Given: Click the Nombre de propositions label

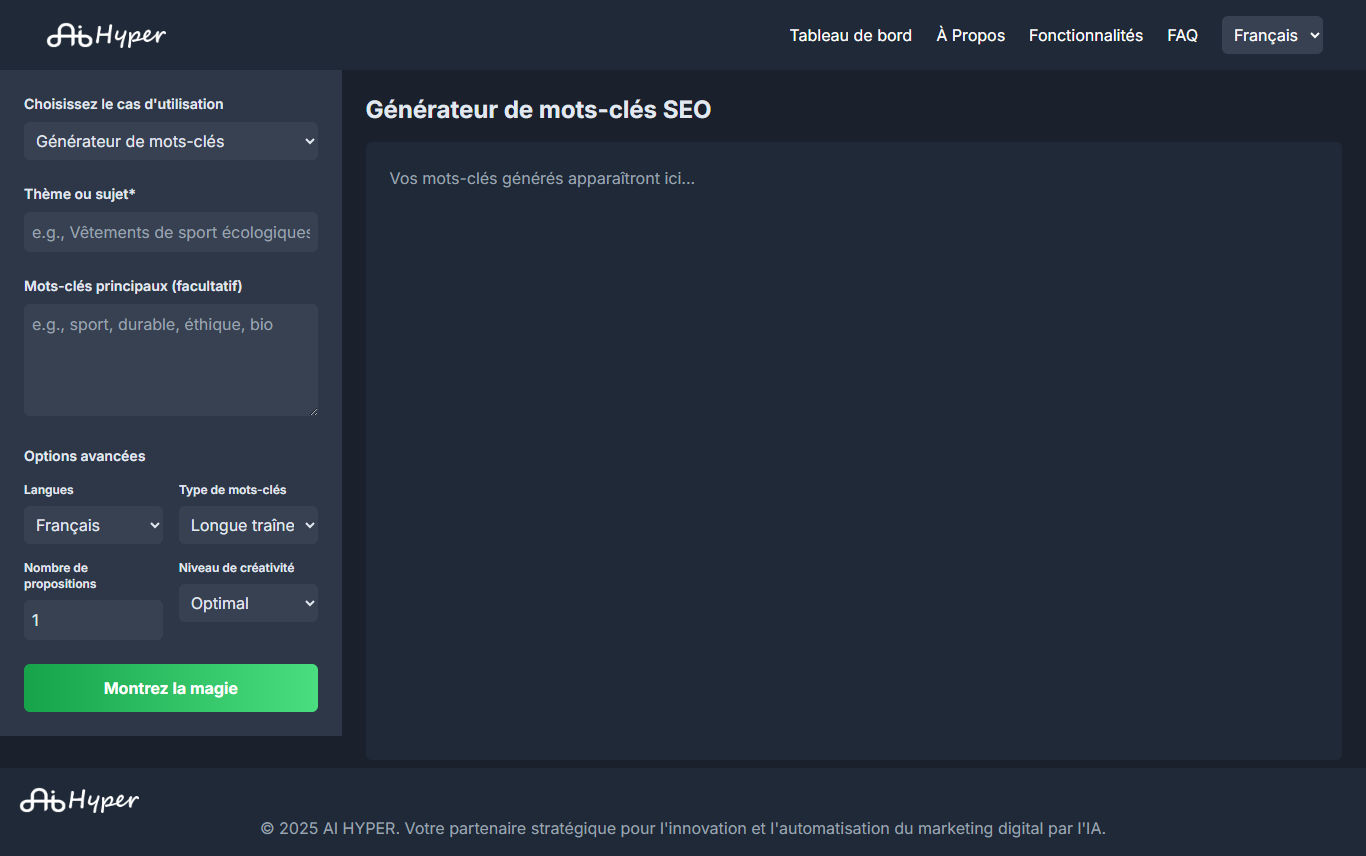Looking at the screenshot, I should click(x=60, y=576).
